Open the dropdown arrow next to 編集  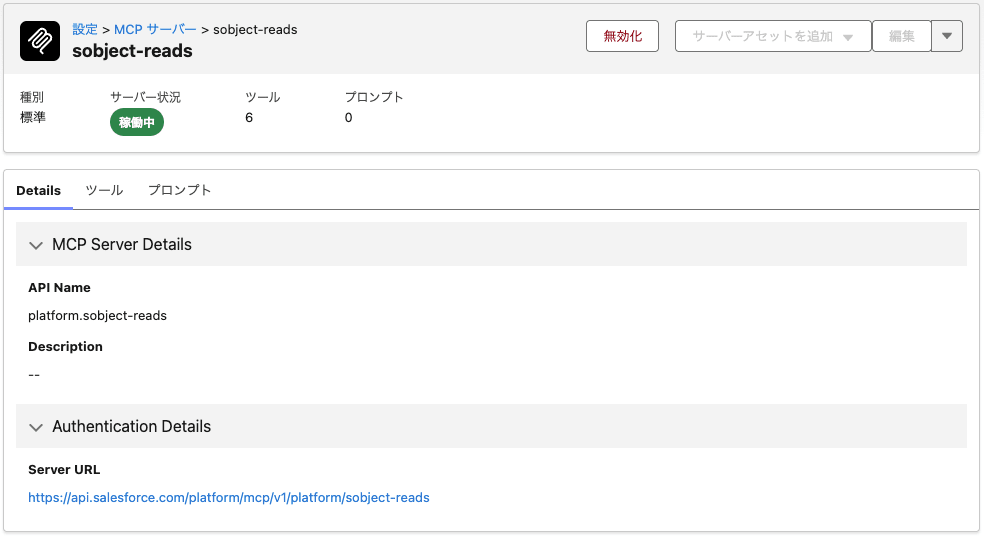(x=947, y=36)
